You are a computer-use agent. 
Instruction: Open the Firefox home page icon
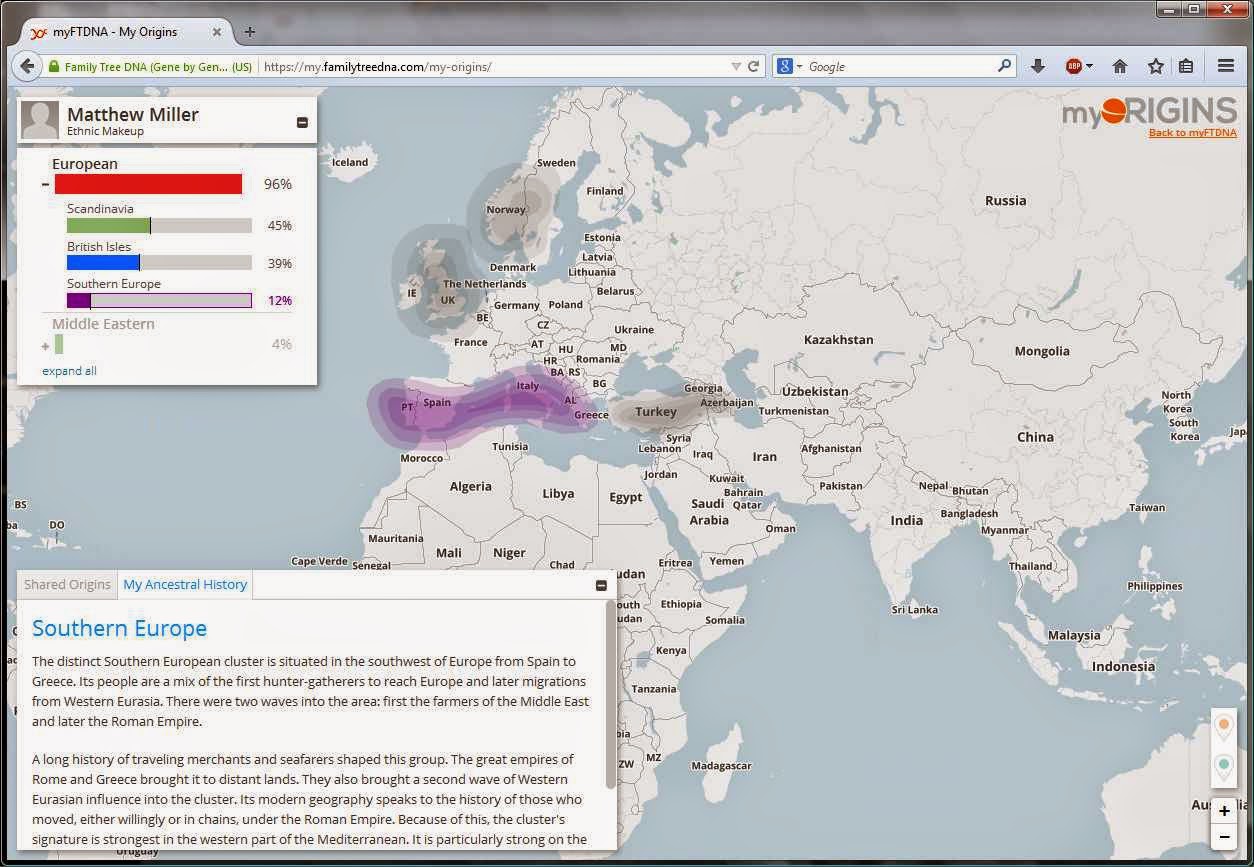(x=1120, y=65)
